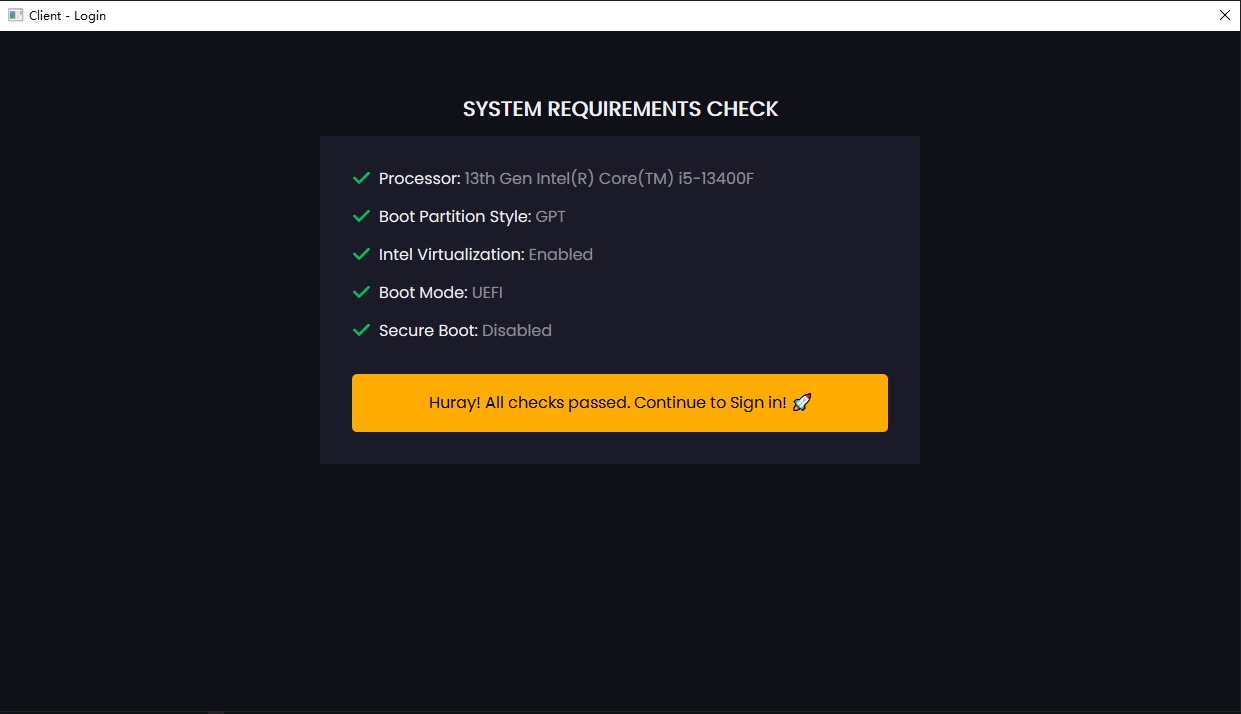The height and width of the screenshot is (714, 1241).
Task: Click the rocket emoji on the orange button
Action: [x=801, y=403]
